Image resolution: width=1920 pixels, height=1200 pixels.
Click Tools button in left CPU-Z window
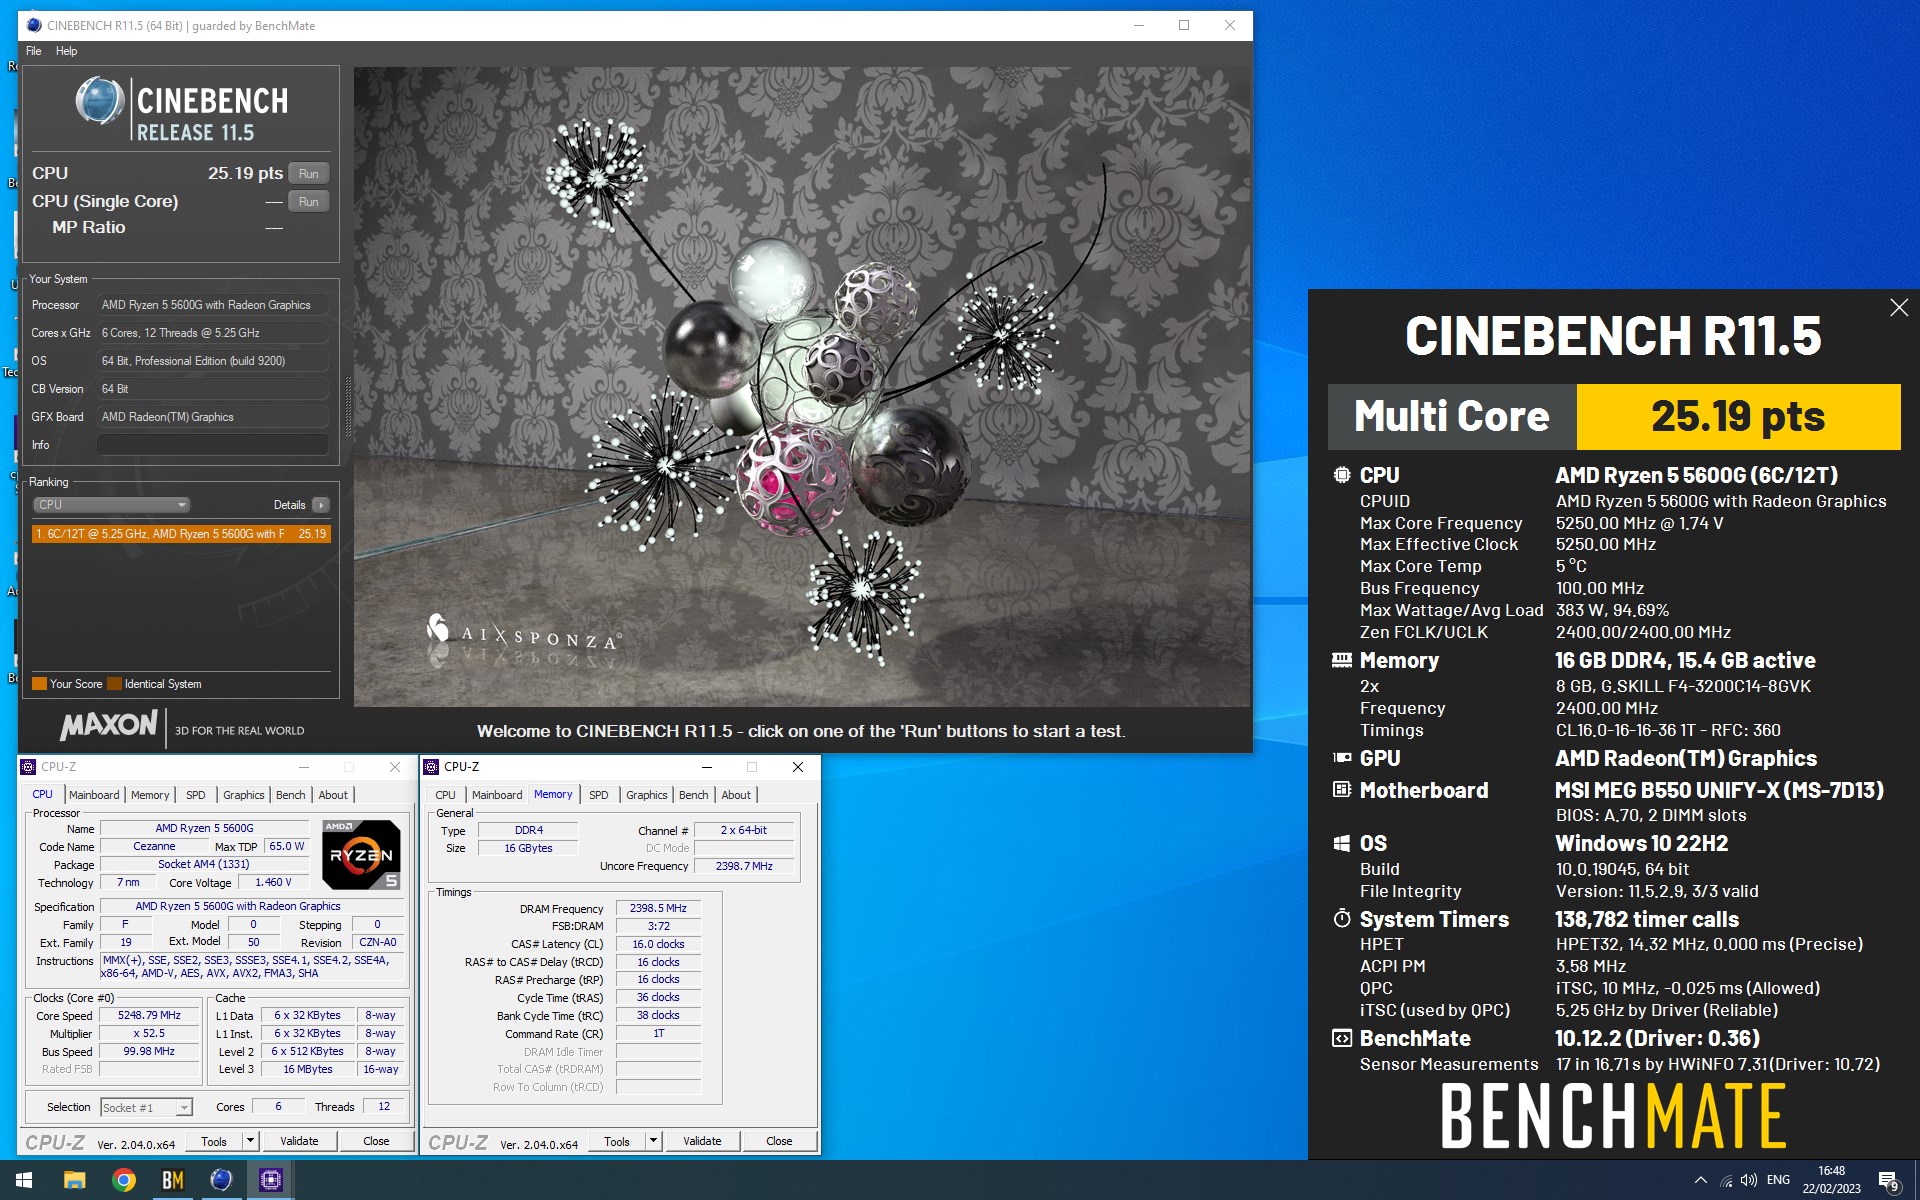click(x=214, y=1141)
